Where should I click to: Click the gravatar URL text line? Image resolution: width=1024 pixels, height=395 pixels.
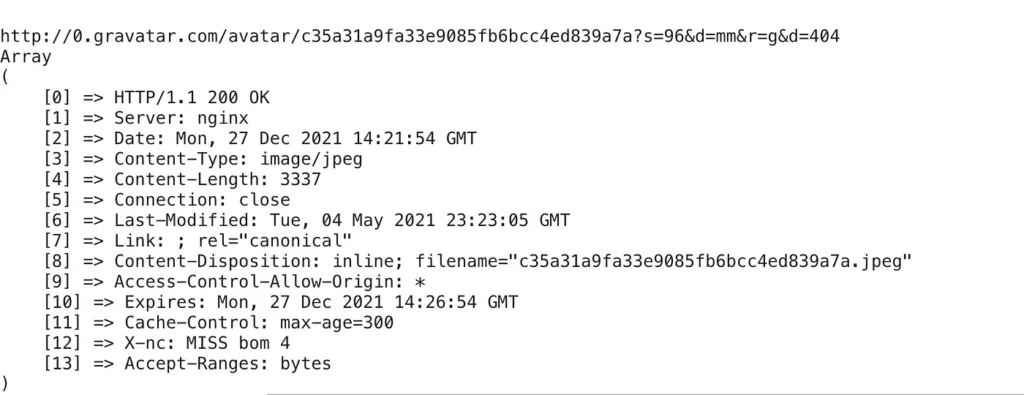[420, 37]
